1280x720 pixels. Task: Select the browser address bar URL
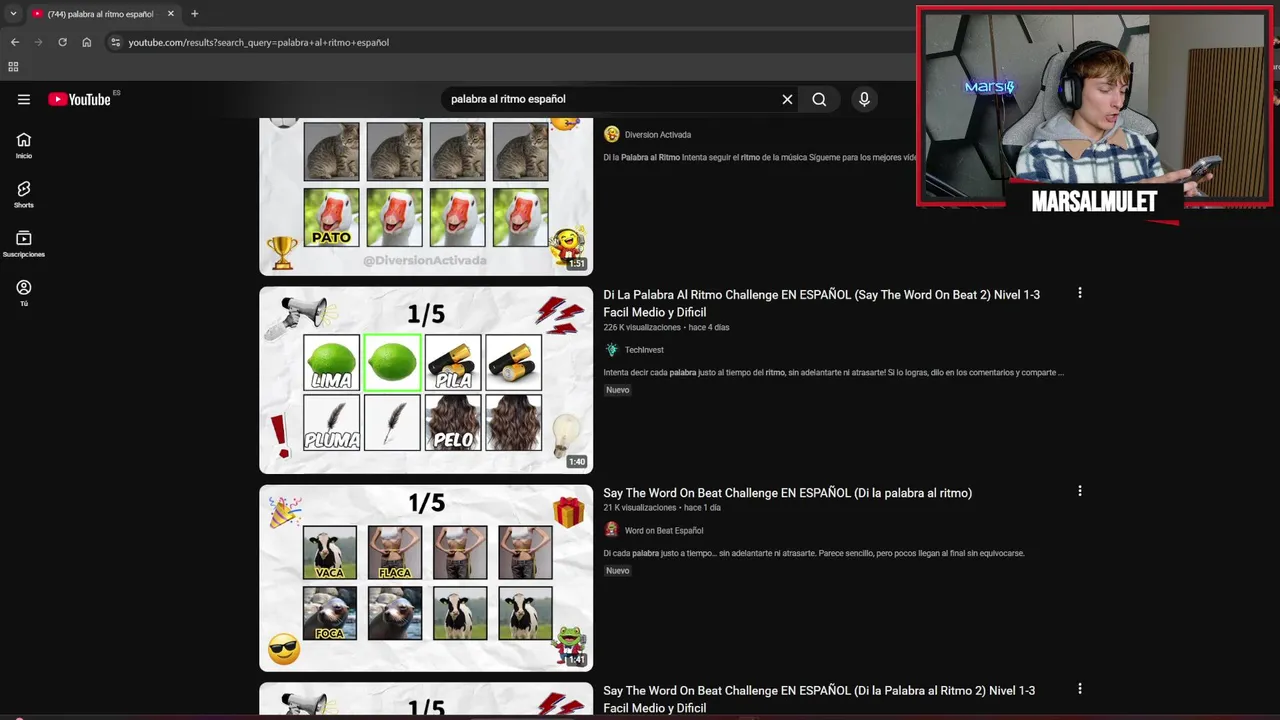[259, 42]
